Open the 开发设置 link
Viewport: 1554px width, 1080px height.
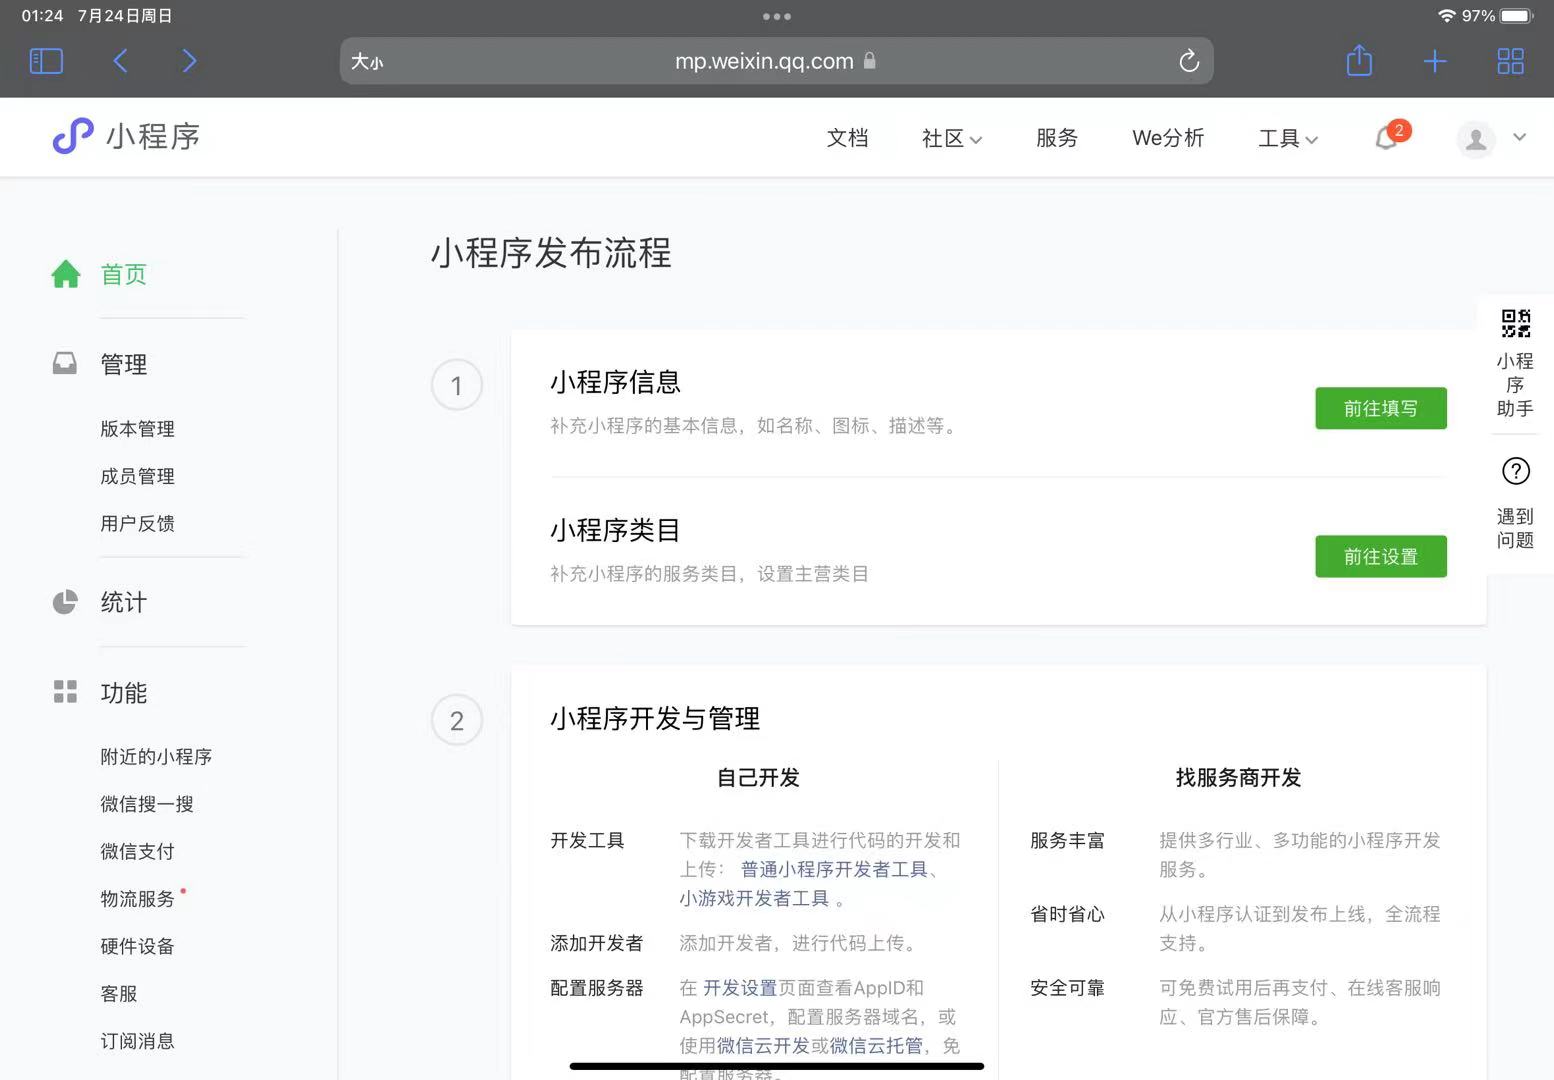740,988
